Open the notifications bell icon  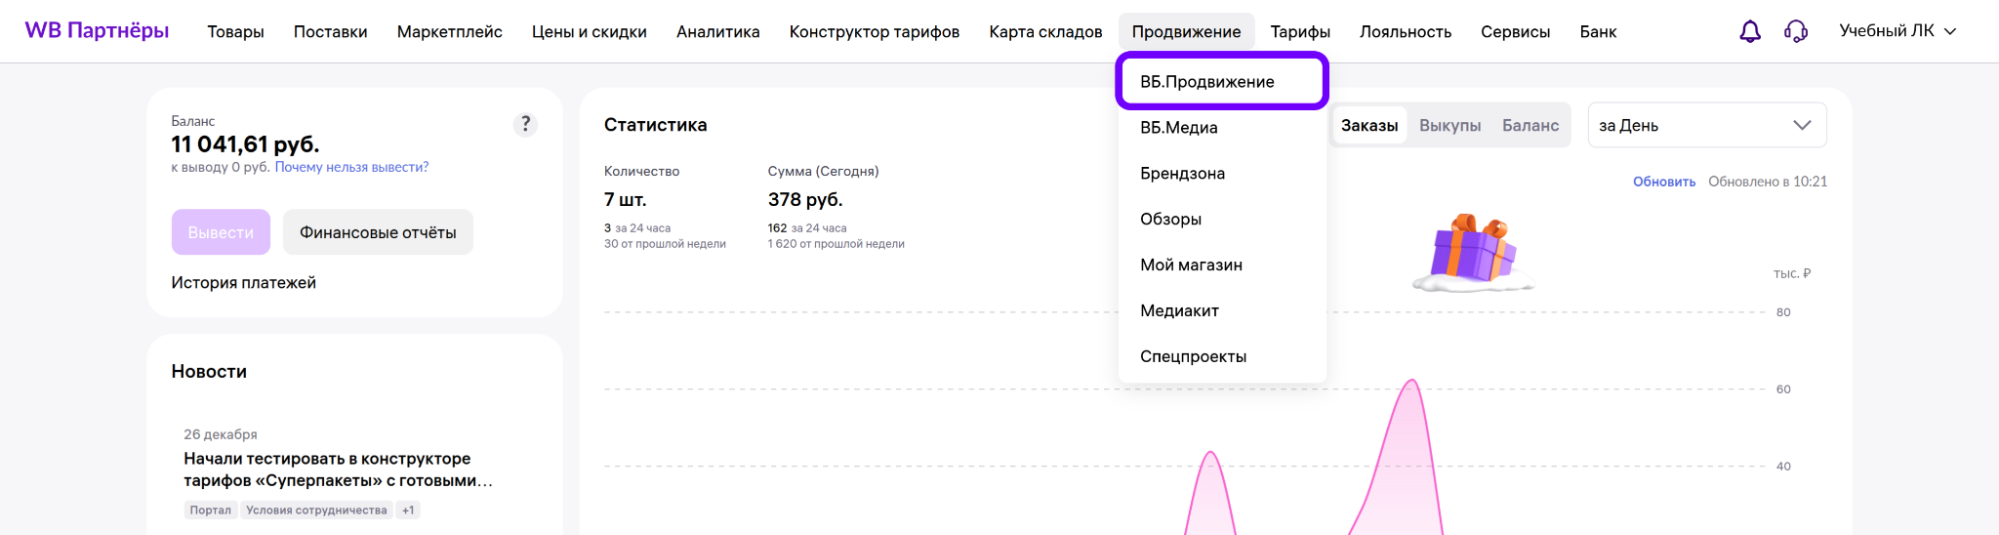tap(1749, 32)
